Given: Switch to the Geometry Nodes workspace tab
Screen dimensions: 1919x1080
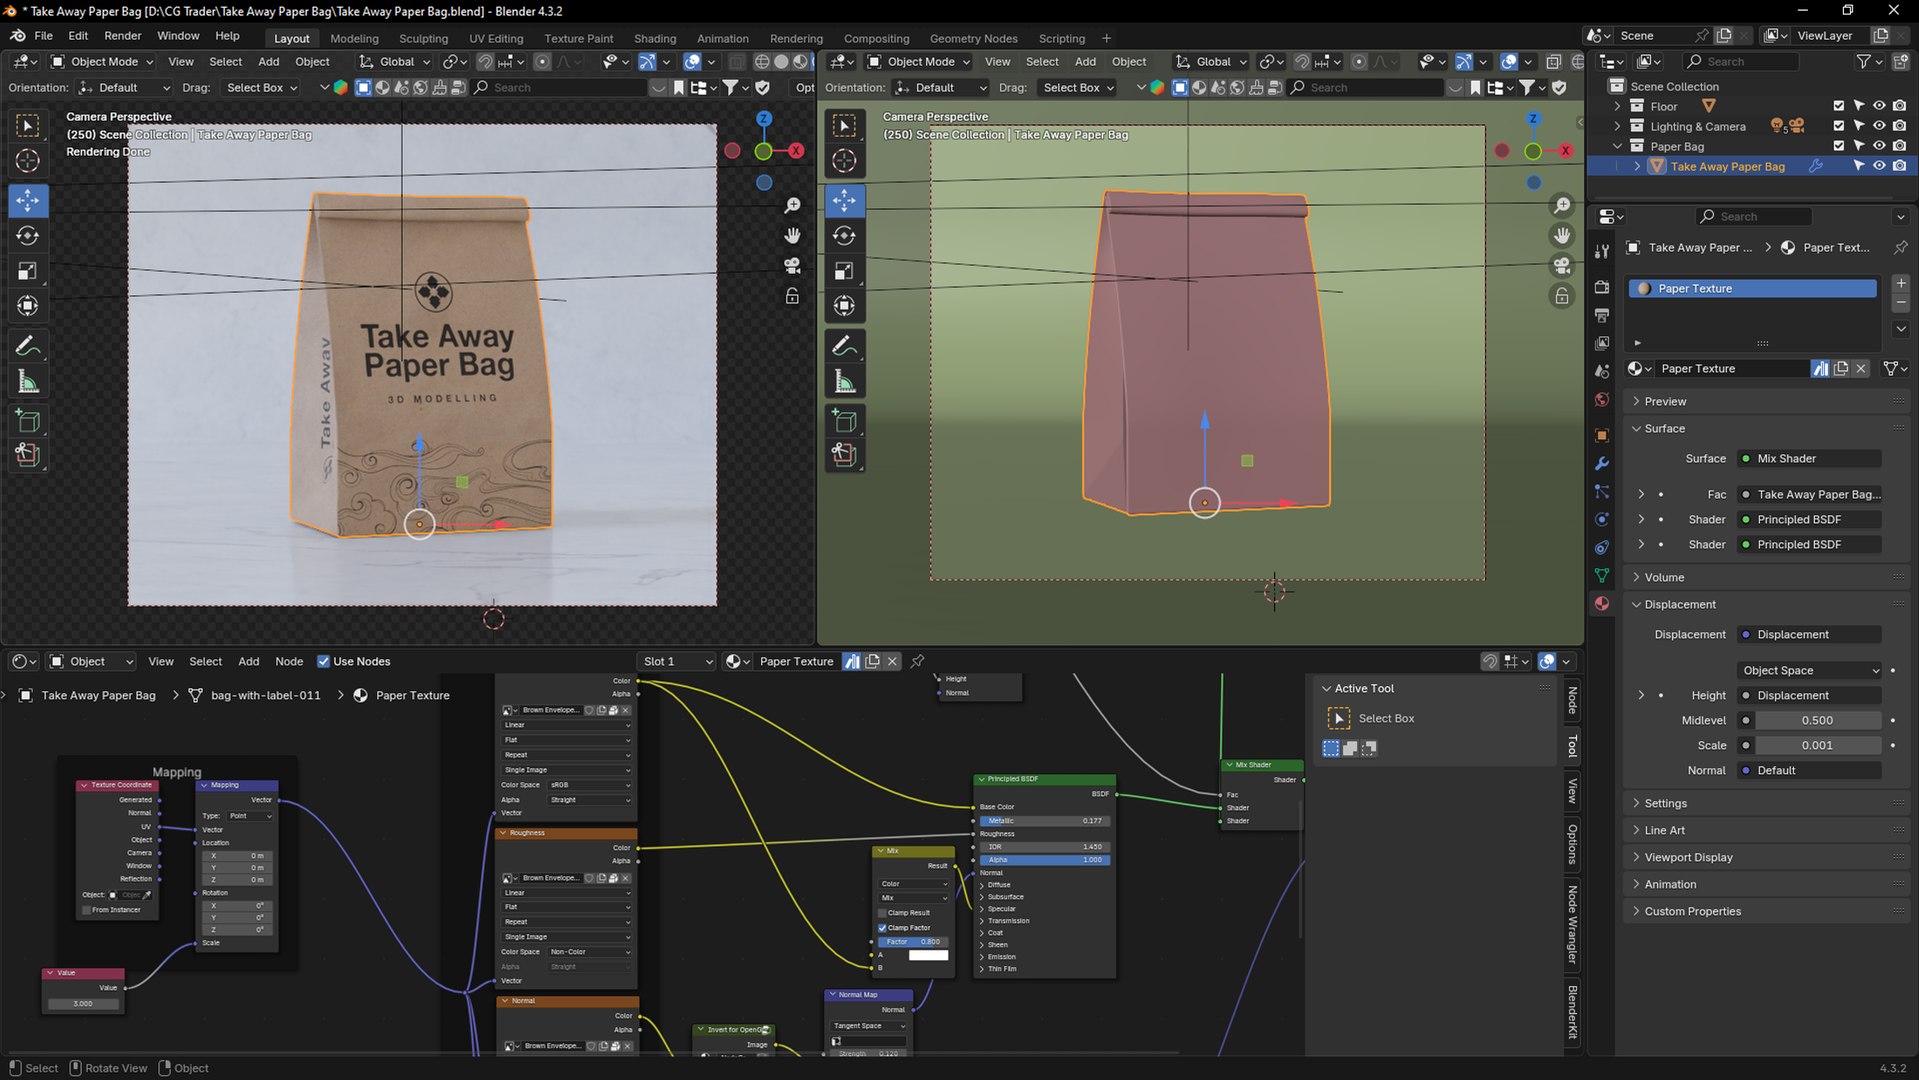Looking at the screenshot, I should 973,38.
